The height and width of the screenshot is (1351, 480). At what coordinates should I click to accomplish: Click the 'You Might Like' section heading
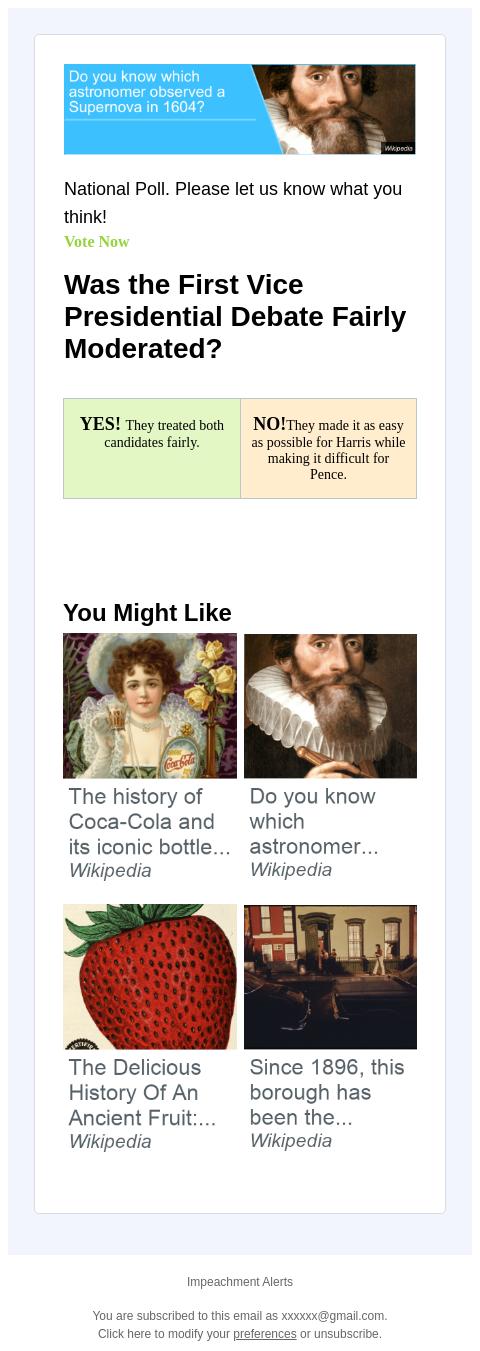tap(147, 613)
